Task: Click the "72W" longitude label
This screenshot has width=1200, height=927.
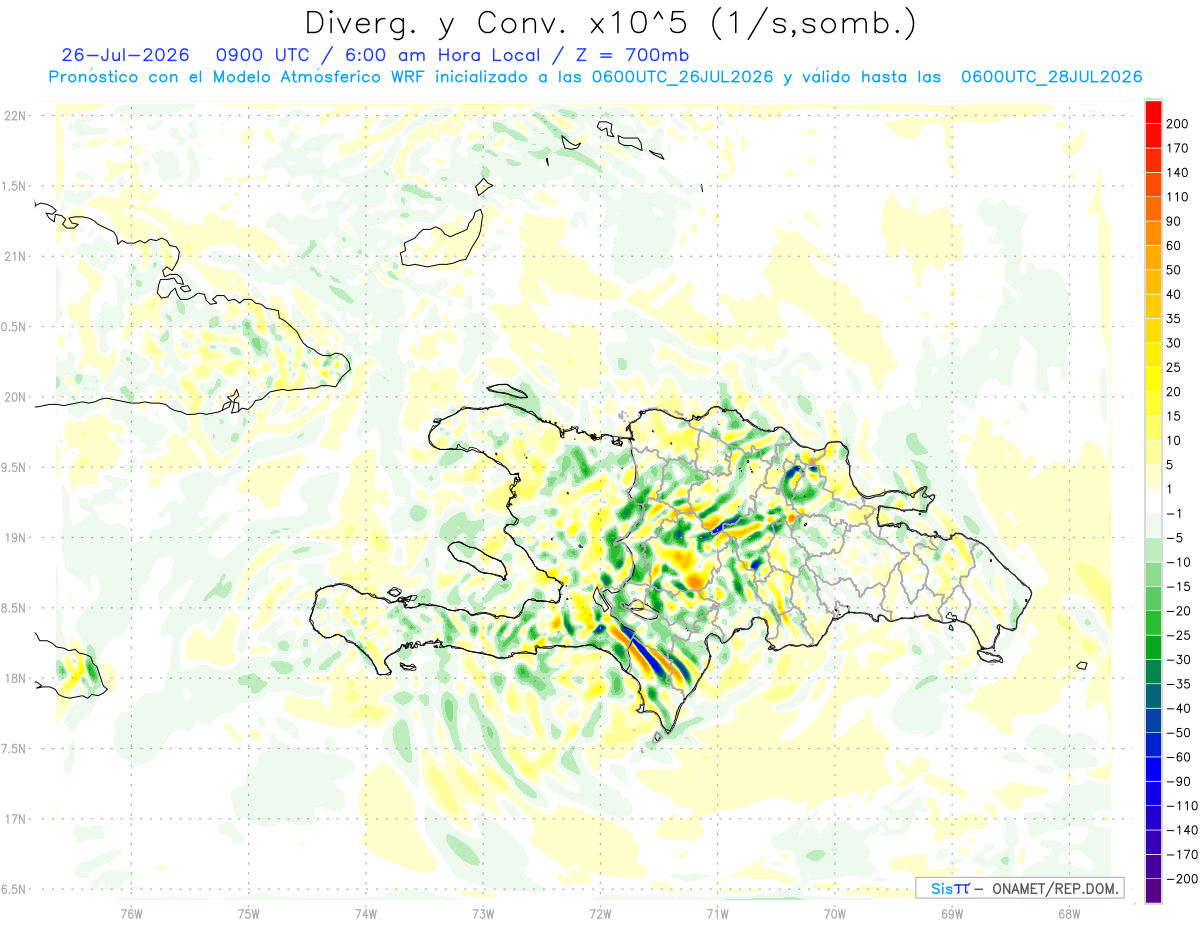Action: coord(600,914)
